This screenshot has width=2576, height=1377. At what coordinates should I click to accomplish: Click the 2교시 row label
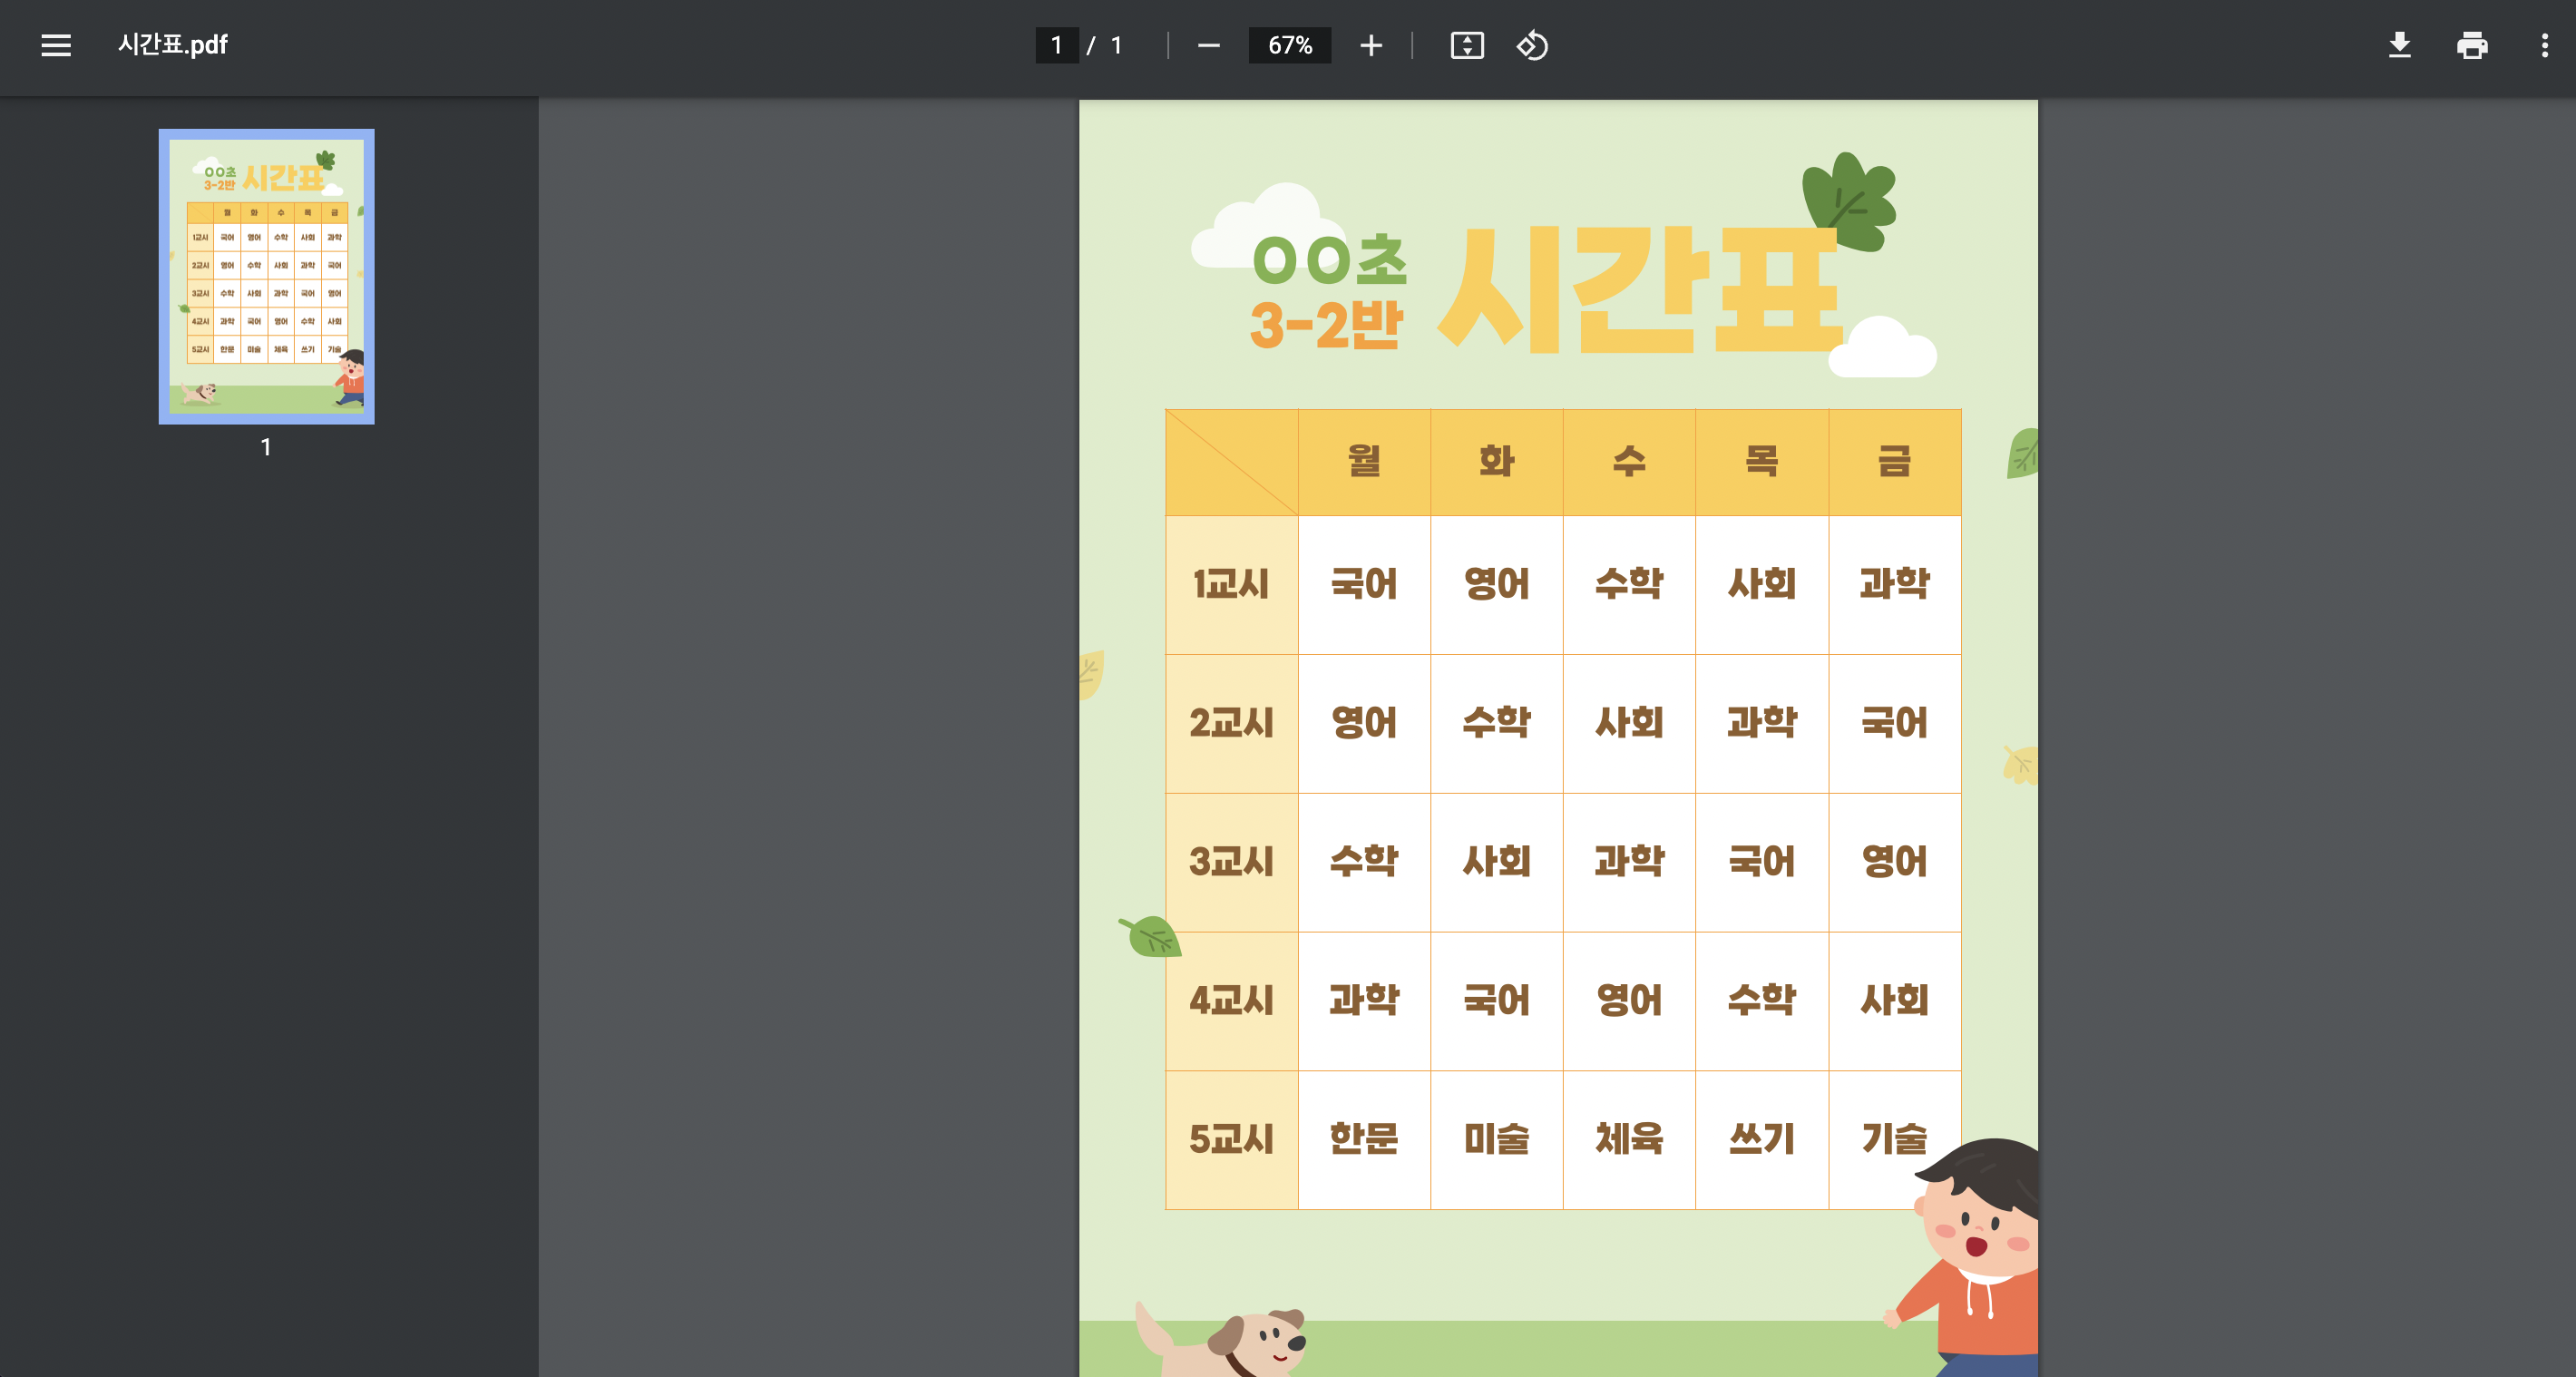point(1231,723)
